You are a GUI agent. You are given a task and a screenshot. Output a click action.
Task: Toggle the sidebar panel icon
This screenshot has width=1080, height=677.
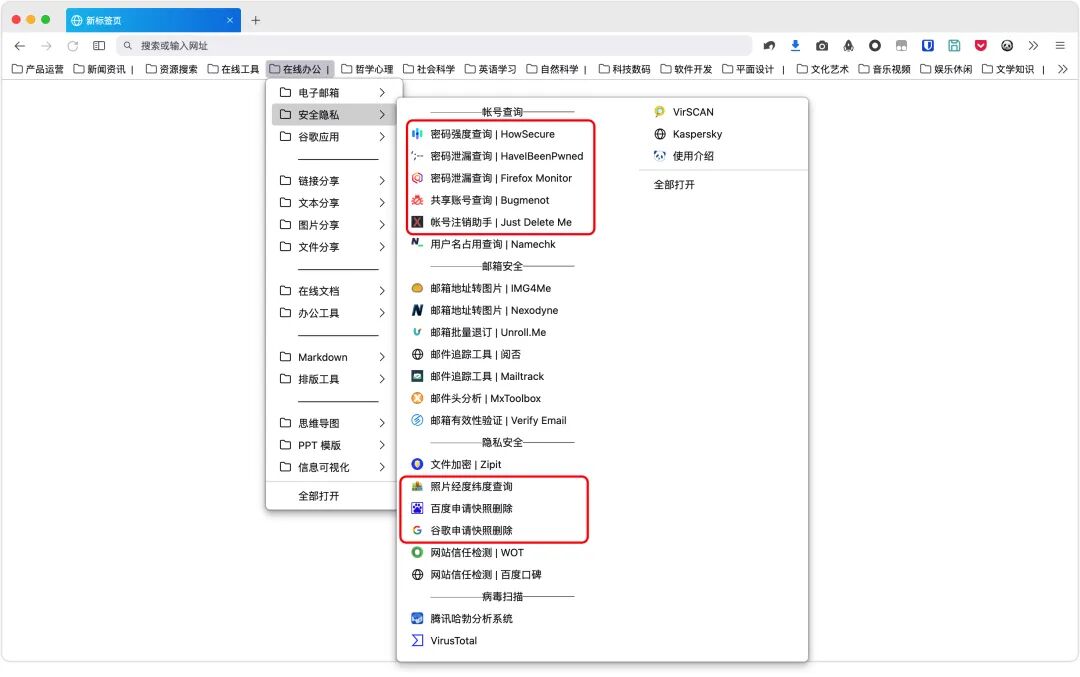[x=99, y=45]
